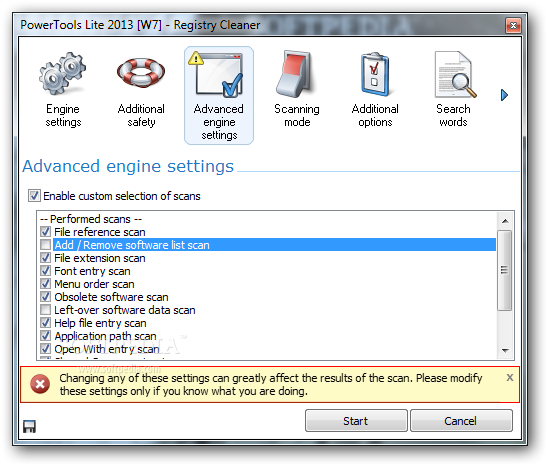The width and height of the screenshot is (548, 466).
Task: Click scan list scrollbar up arrow
Action: click(x=505, y=221)
